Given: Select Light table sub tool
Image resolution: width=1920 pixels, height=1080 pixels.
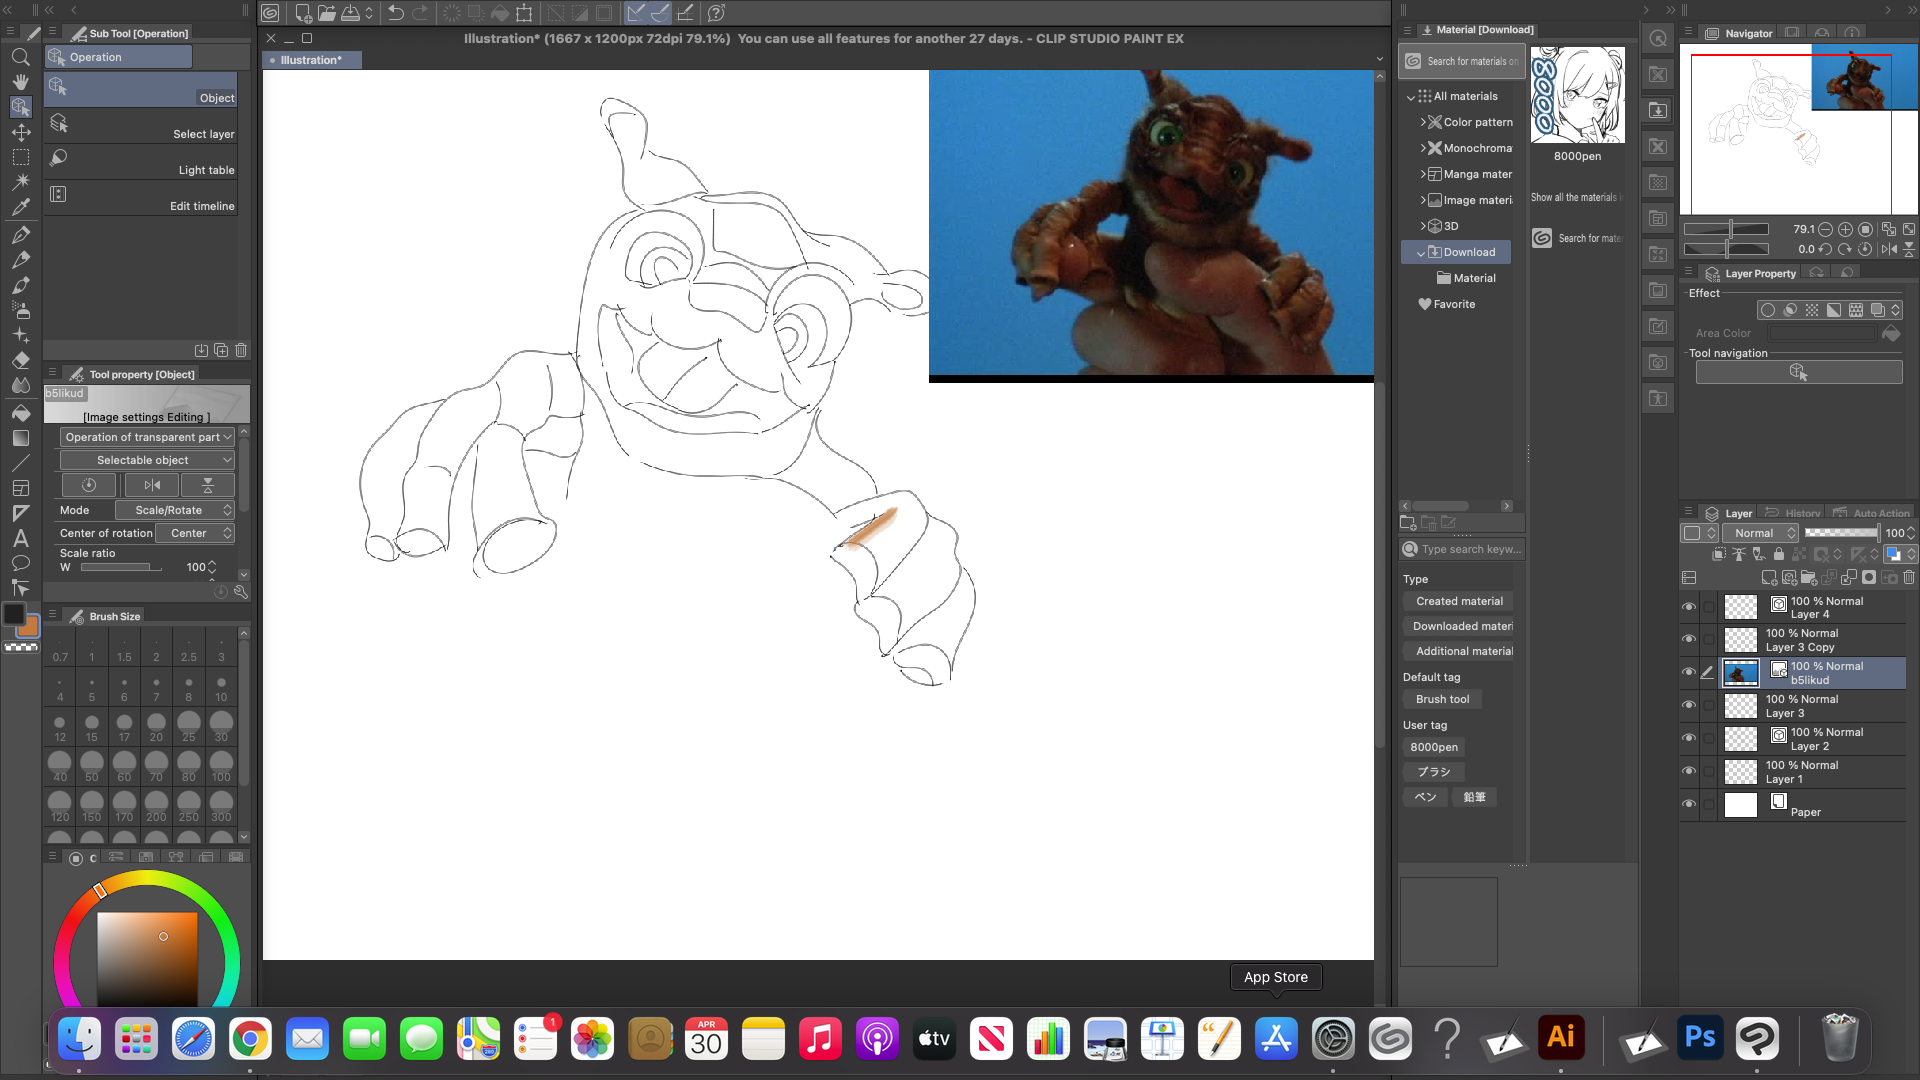Looking at the screenshot, I should pyautogui.click(x=140, y=161).
